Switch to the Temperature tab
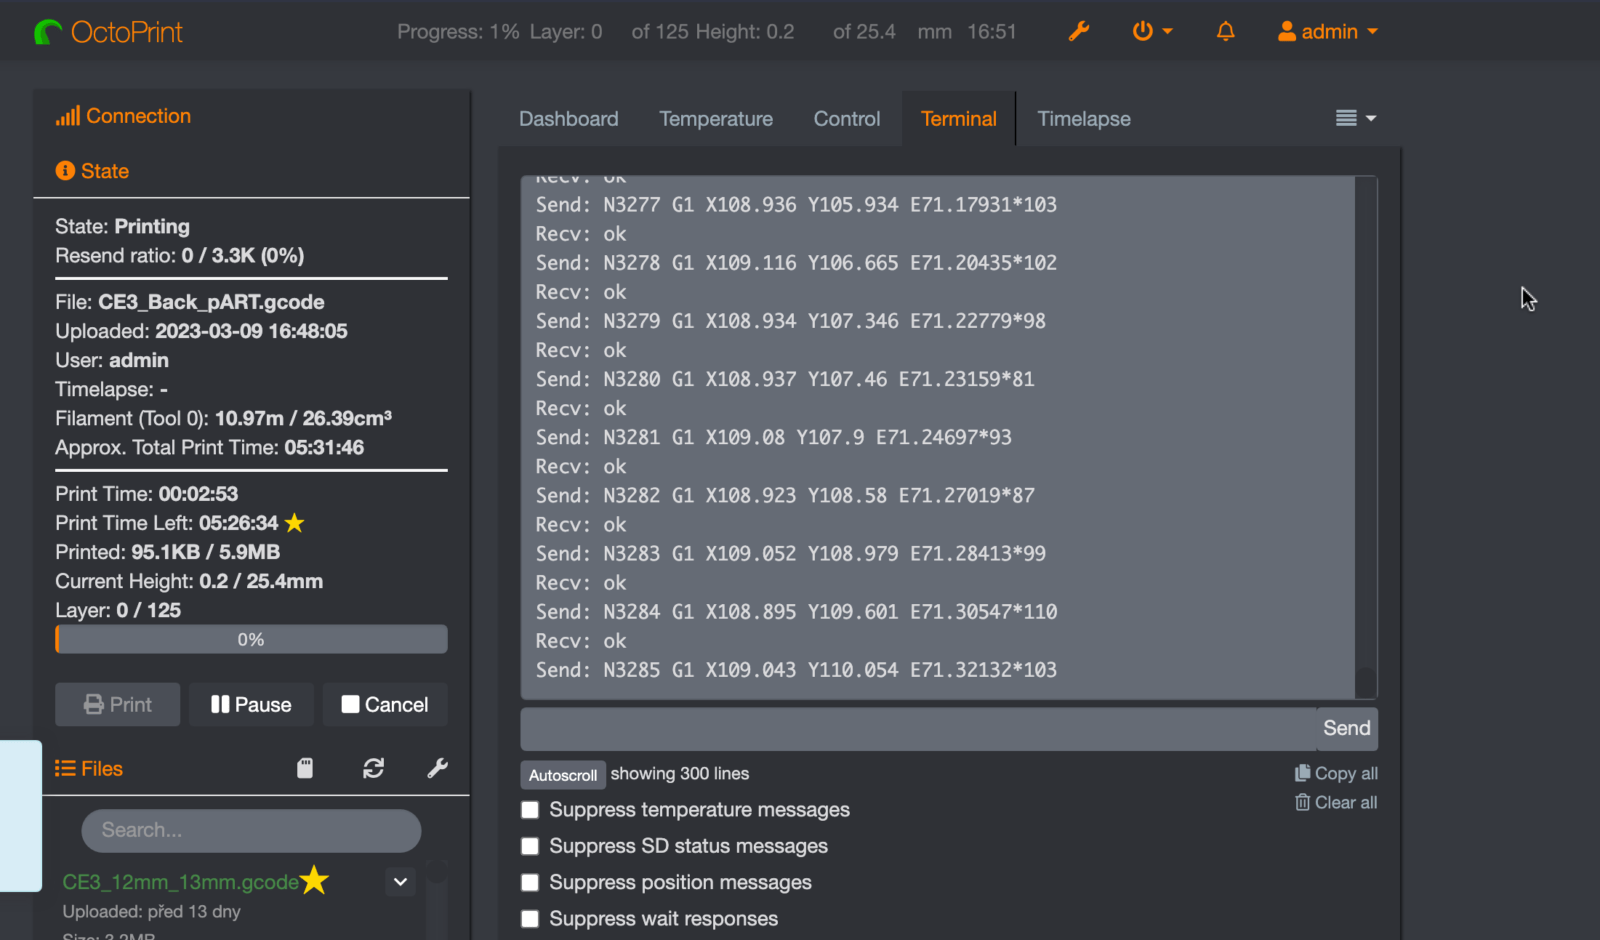This screenshot has height=940, width=1600. coord(715,119)
